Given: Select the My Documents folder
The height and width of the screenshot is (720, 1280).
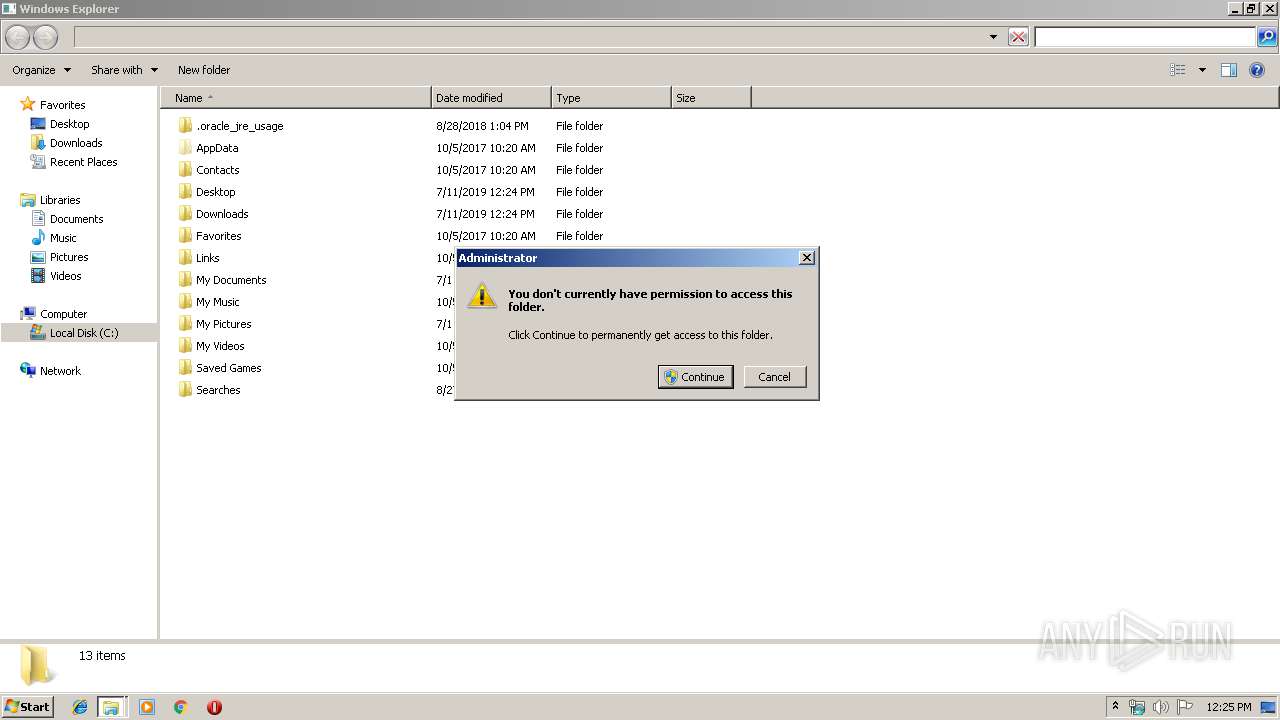Looking at the screenshot, I should [231, 280].
